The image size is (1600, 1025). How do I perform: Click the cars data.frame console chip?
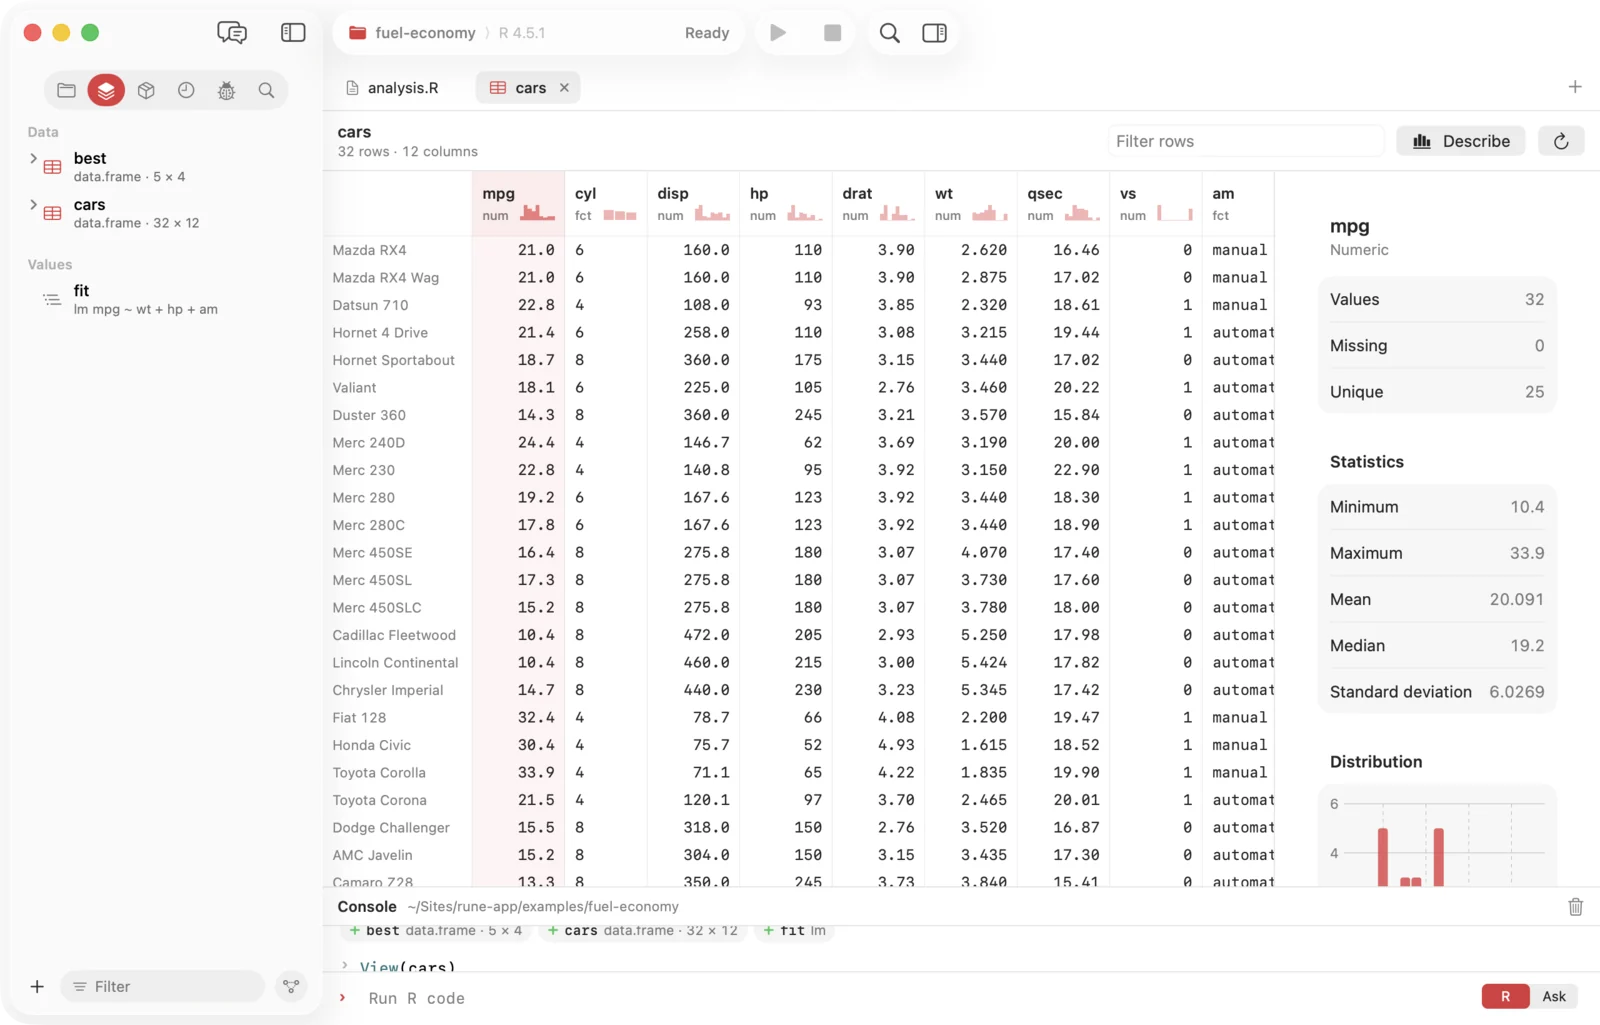click(x=643, y=930)
